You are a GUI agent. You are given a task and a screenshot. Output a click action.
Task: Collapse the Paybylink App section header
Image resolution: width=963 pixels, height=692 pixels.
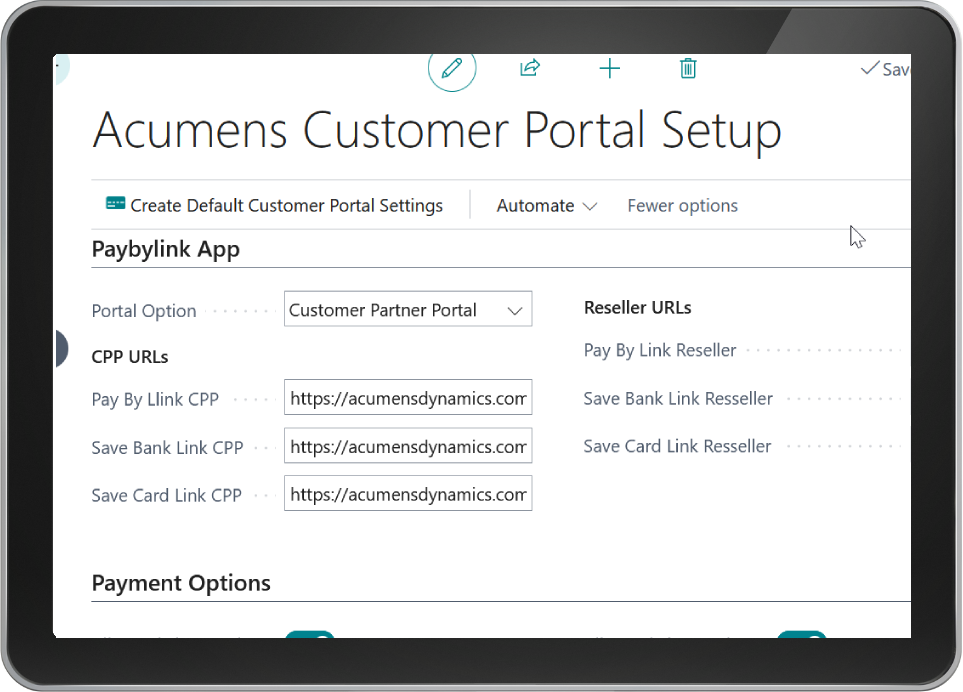[166, 249]
